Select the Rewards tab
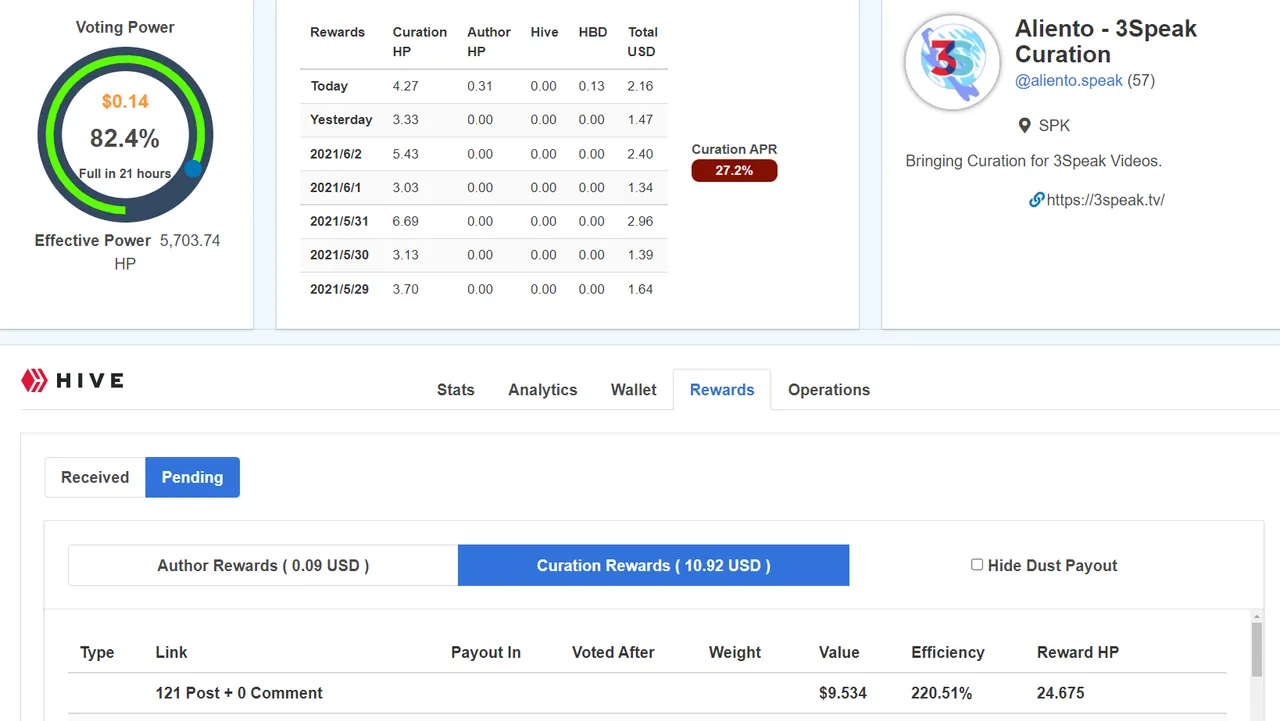Viewport: 1280px width, 721px height. coord(722,390)
